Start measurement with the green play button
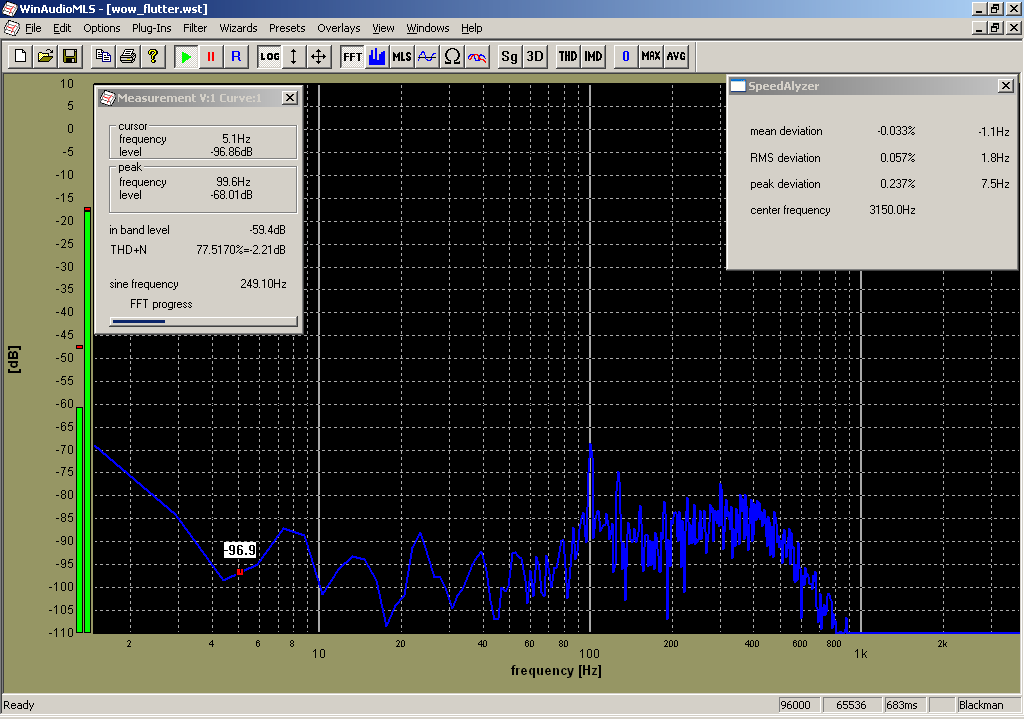The height and width of the screenshot is (719, 1024). [186, 57]
